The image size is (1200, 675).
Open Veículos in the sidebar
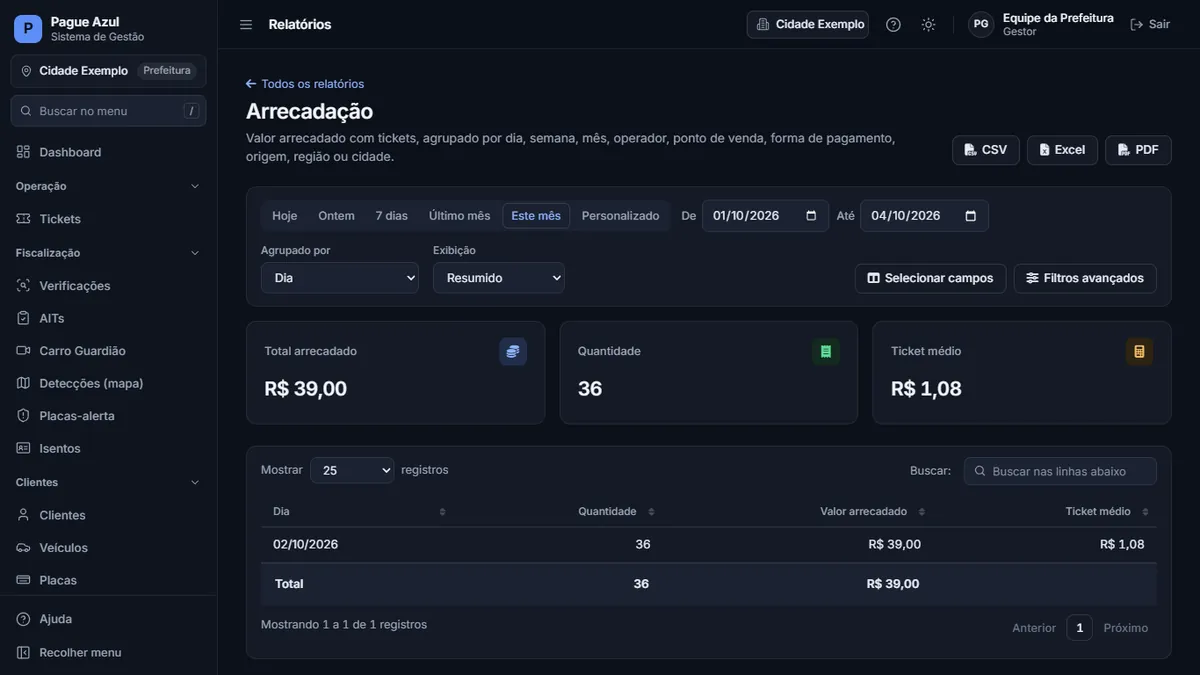point(108,548)
